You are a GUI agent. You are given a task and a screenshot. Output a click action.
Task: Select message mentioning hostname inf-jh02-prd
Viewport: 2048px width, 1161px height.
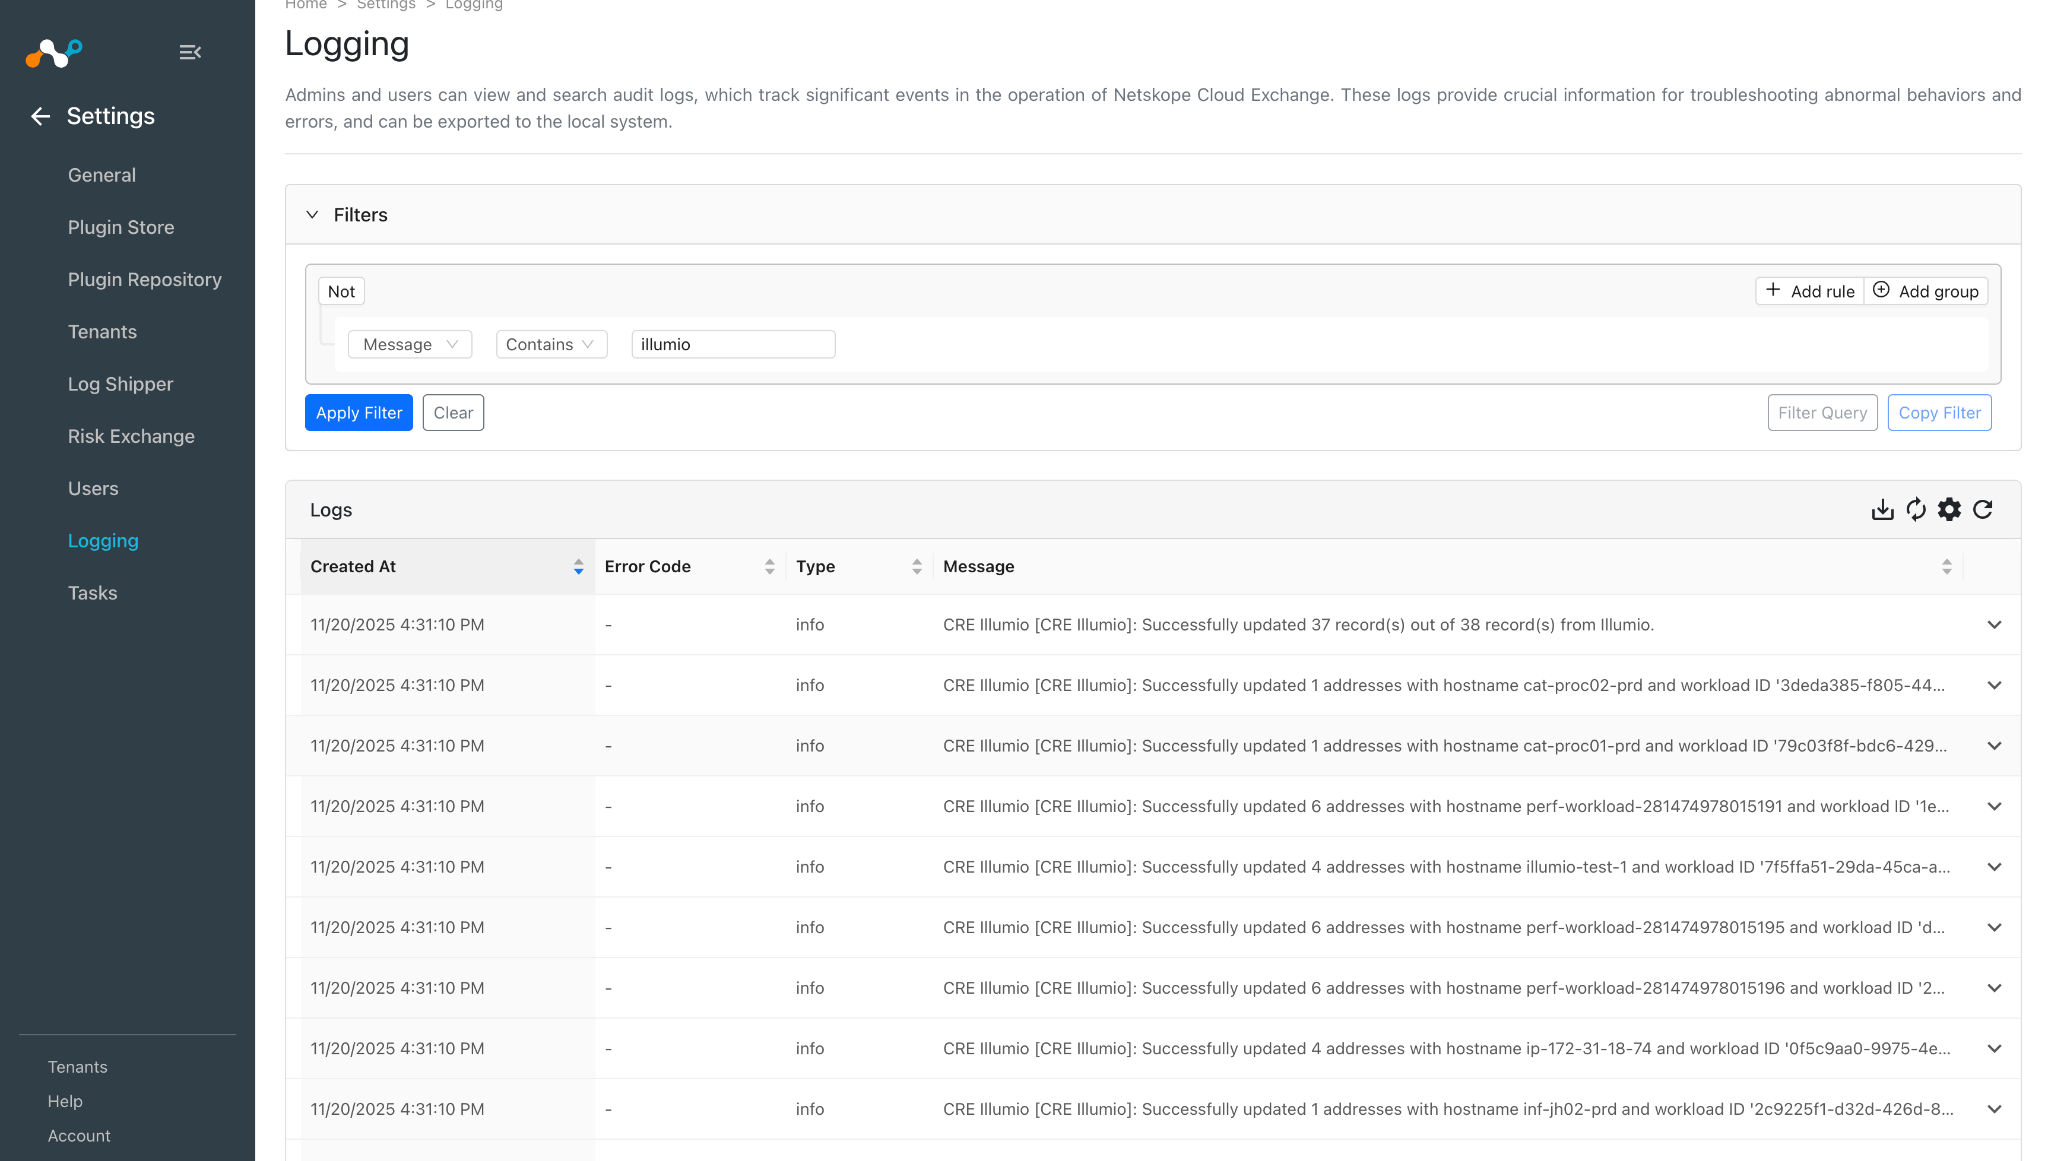tap(1448, 1109)
